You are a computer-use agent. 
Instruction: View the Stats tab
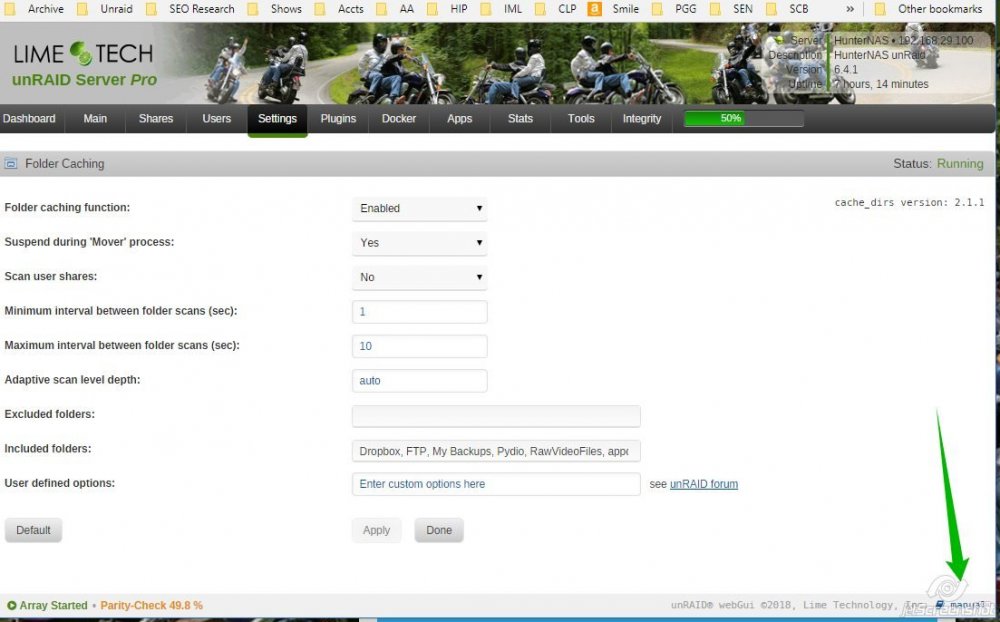click(520, 119)
